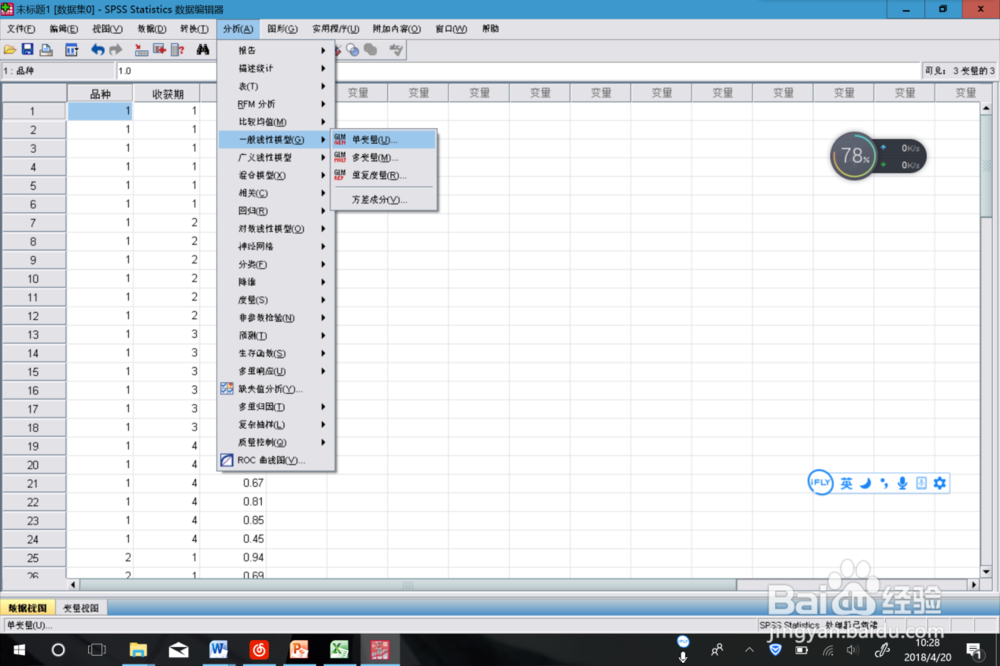Viewport: 1000px width, 666px height.
Task: Click the grey Redo arrow icon
Action: coord(116,50)
